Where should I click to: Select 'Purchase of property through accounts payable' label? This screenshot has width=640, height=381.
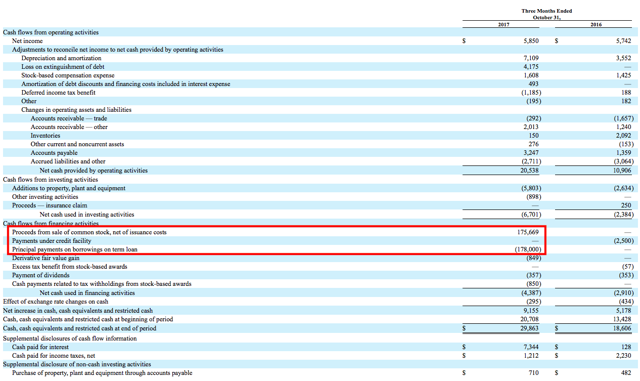click(x=102, y=373)
